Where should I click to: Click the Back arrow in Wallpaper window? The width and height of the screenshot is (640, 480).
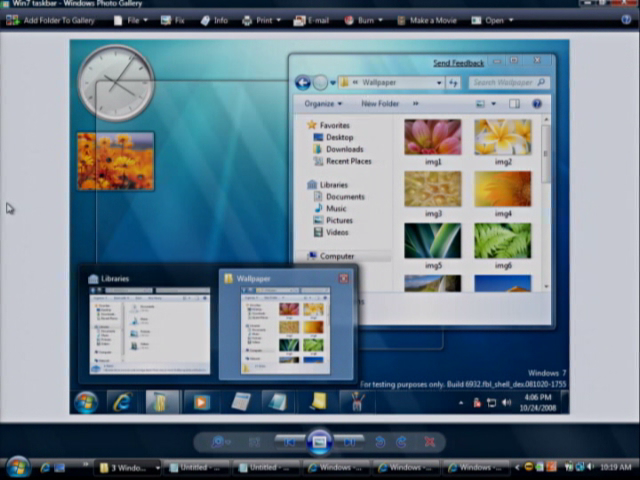302,83
